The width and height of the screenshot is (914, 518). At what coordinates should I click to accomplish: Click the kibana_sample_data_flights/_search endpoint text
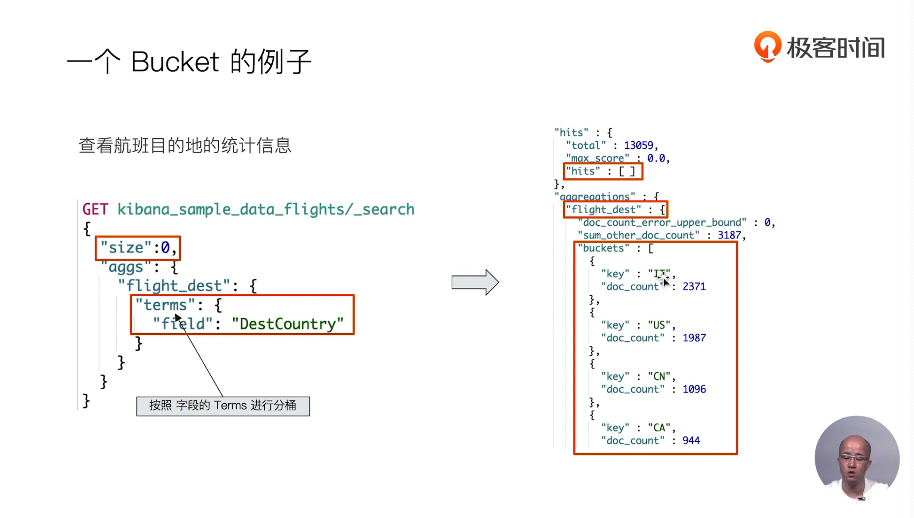[265, 209]
